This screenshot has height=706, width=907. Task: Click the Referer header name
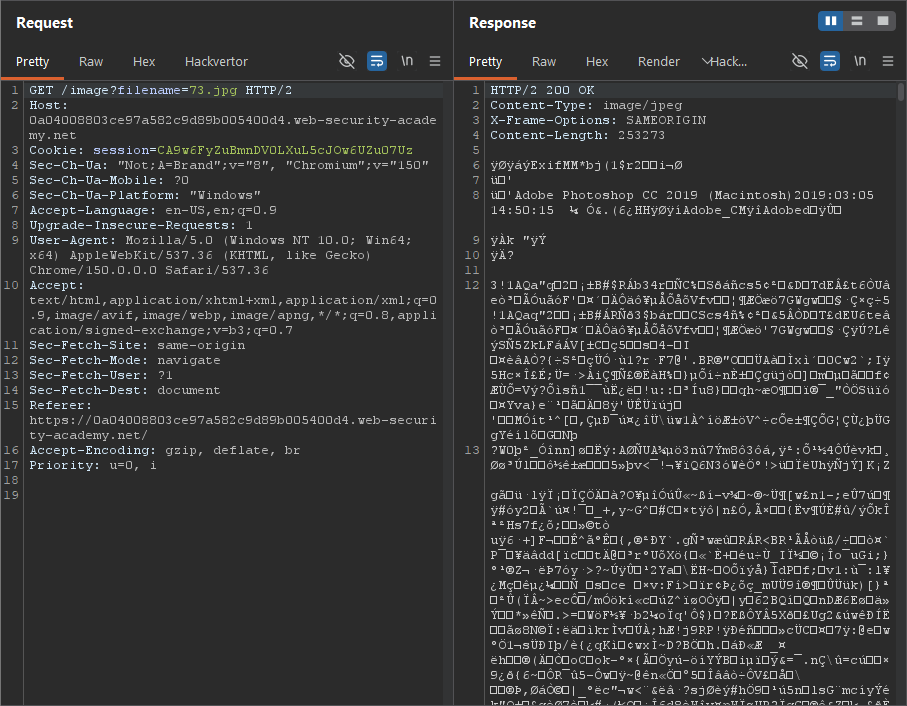point(60,405)
